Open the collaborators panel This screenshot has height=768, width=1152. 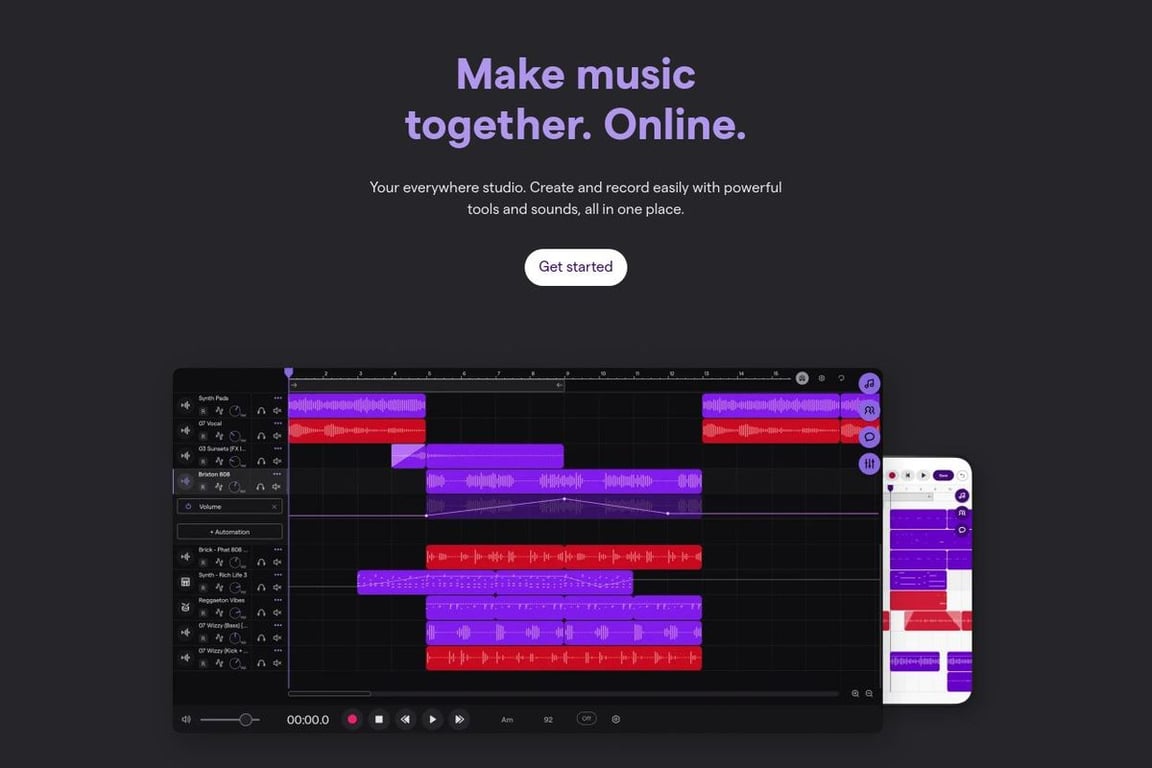[x=869, y=410]
